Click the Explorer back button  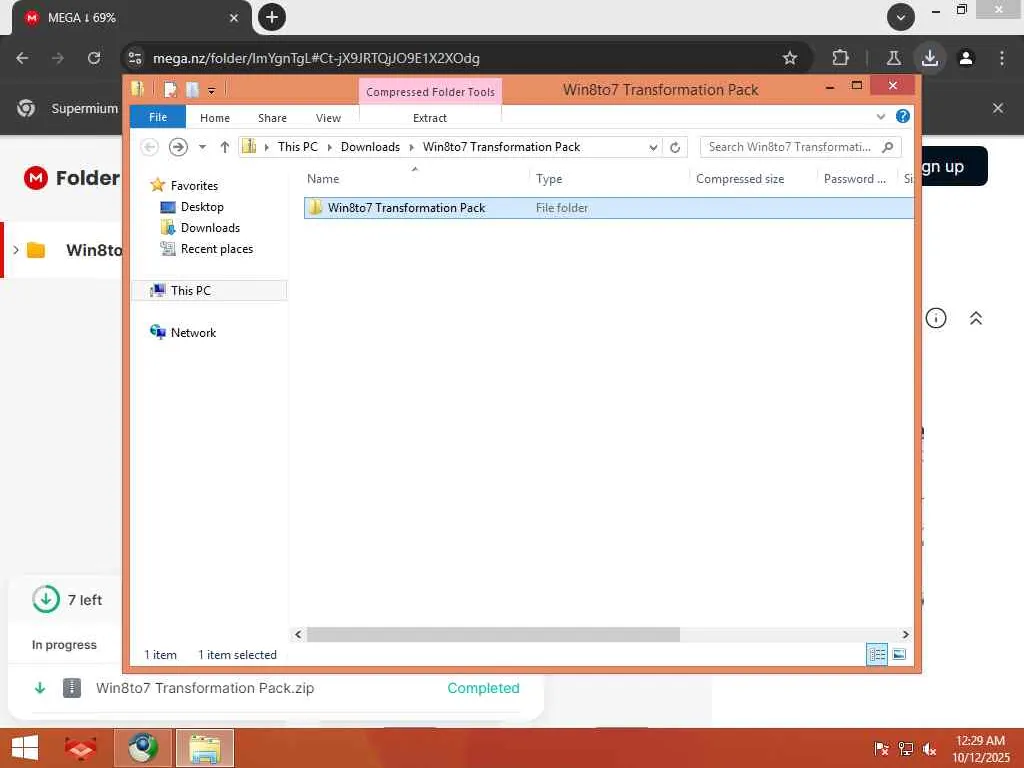click(150, 147)
